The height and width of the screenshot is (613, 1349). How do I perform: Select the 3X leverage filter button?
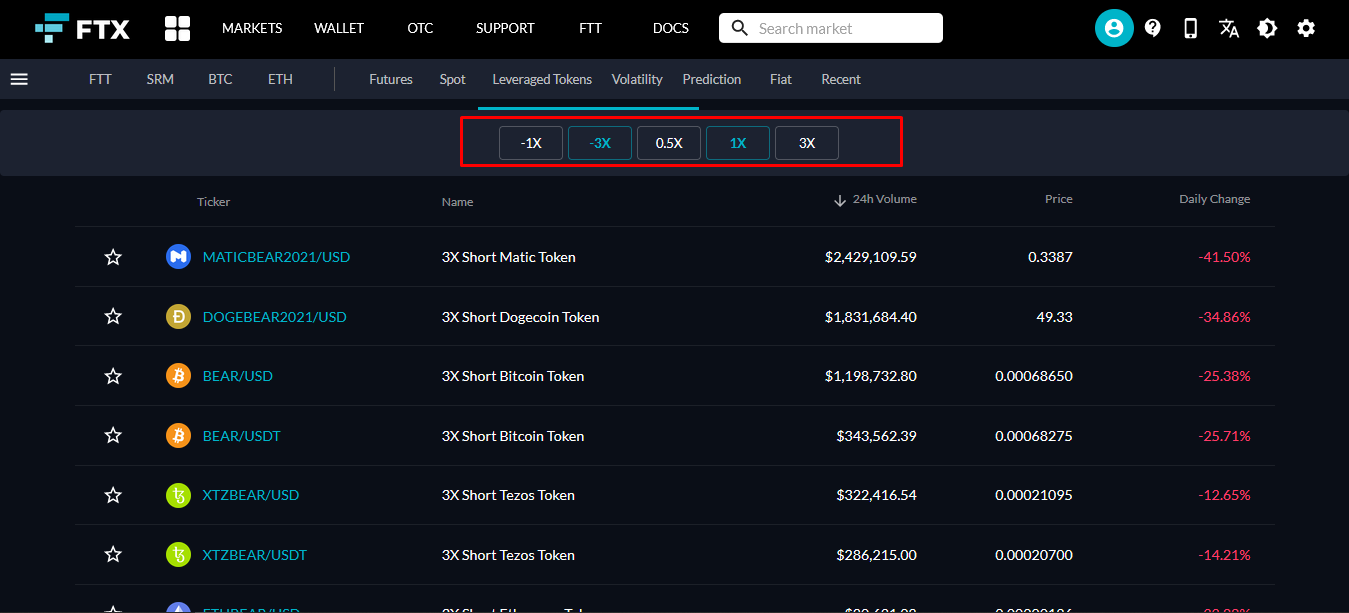pyautogui.click(x=806, y=143)
